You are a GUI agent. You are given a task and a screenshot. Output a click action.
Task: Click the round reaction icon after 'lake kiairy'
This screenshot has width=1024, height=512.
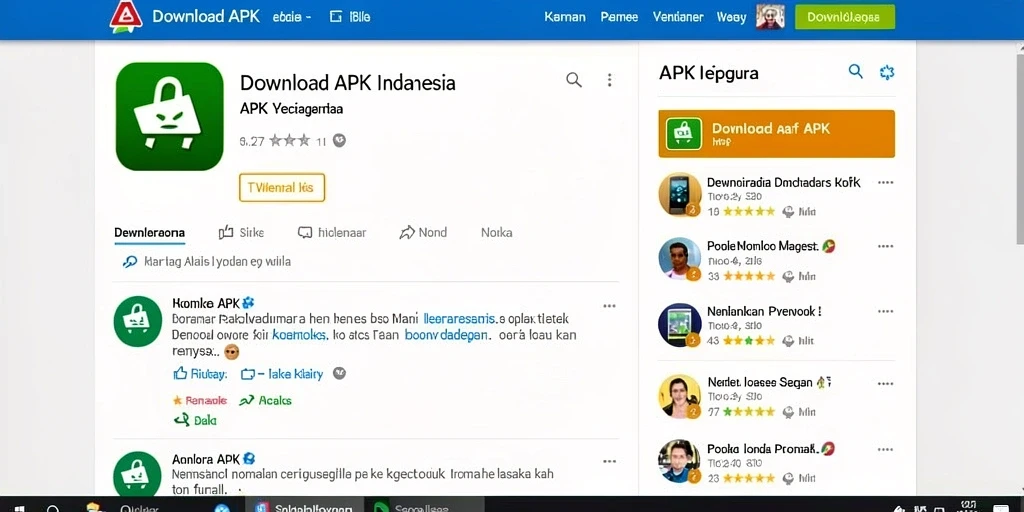pos(339,374)
